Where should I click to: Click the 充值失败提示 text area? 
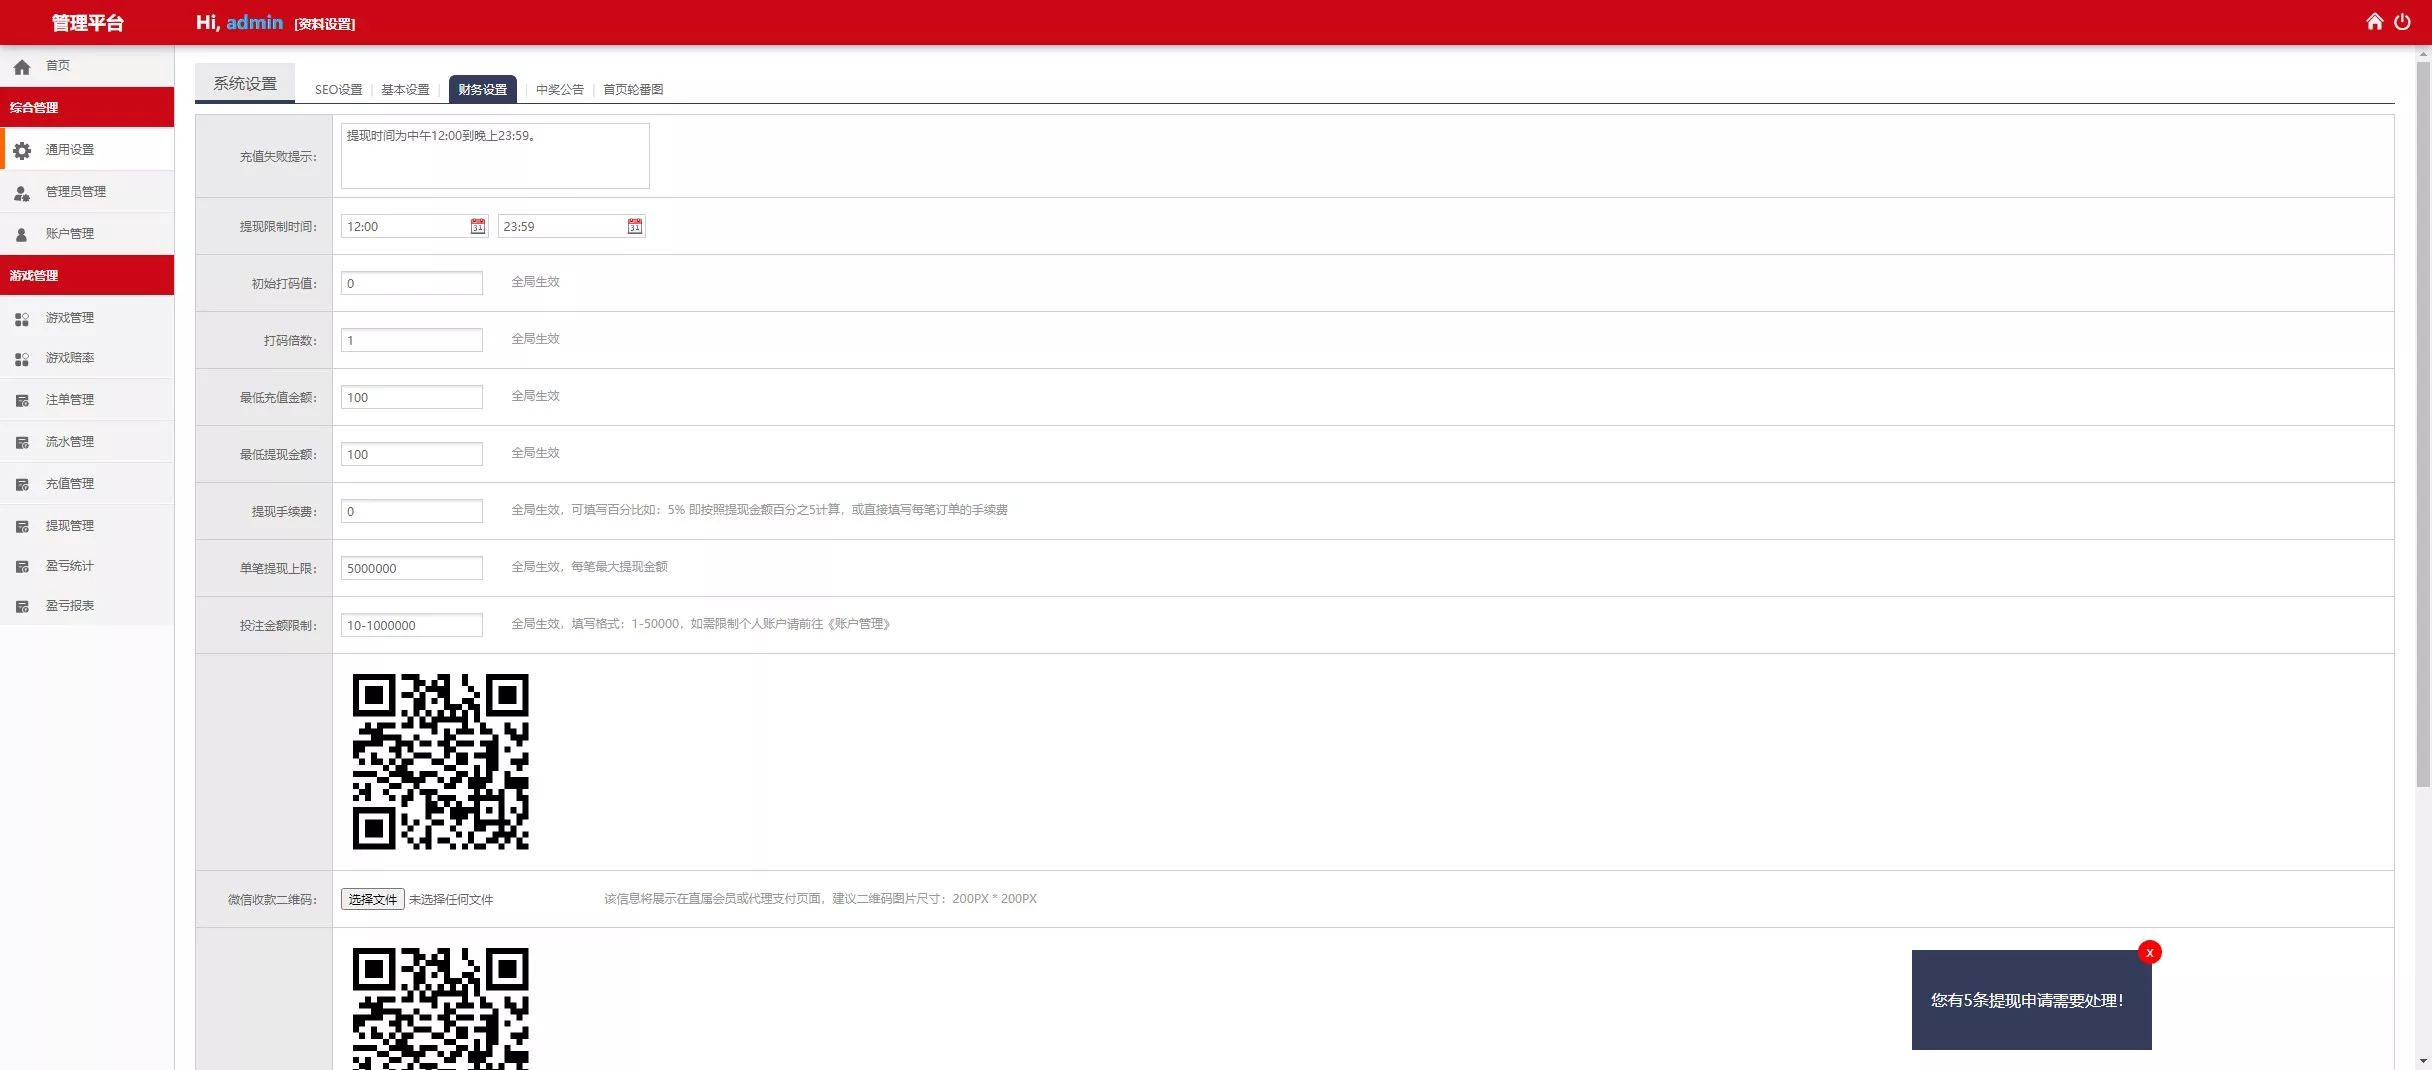[495, 156]
